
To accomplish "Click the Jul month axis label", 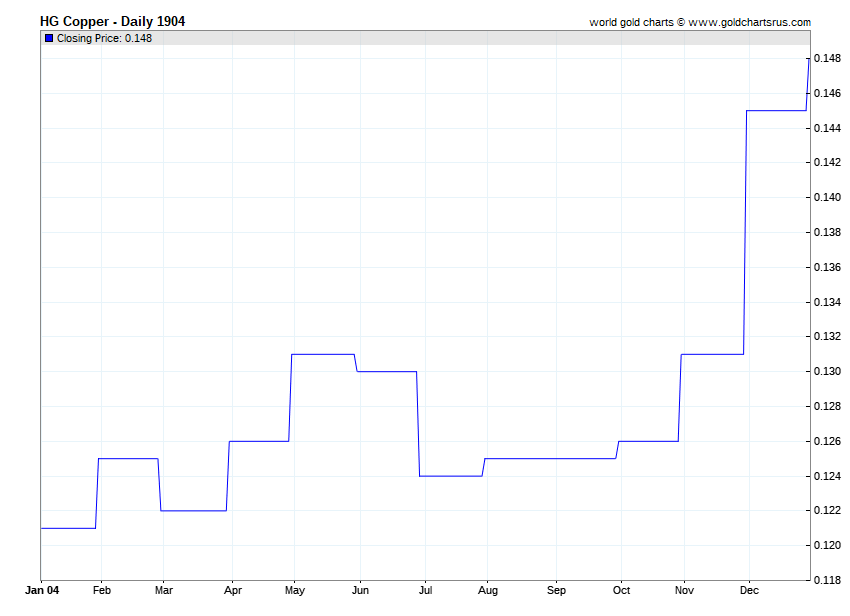I will [x=425, y=591].
